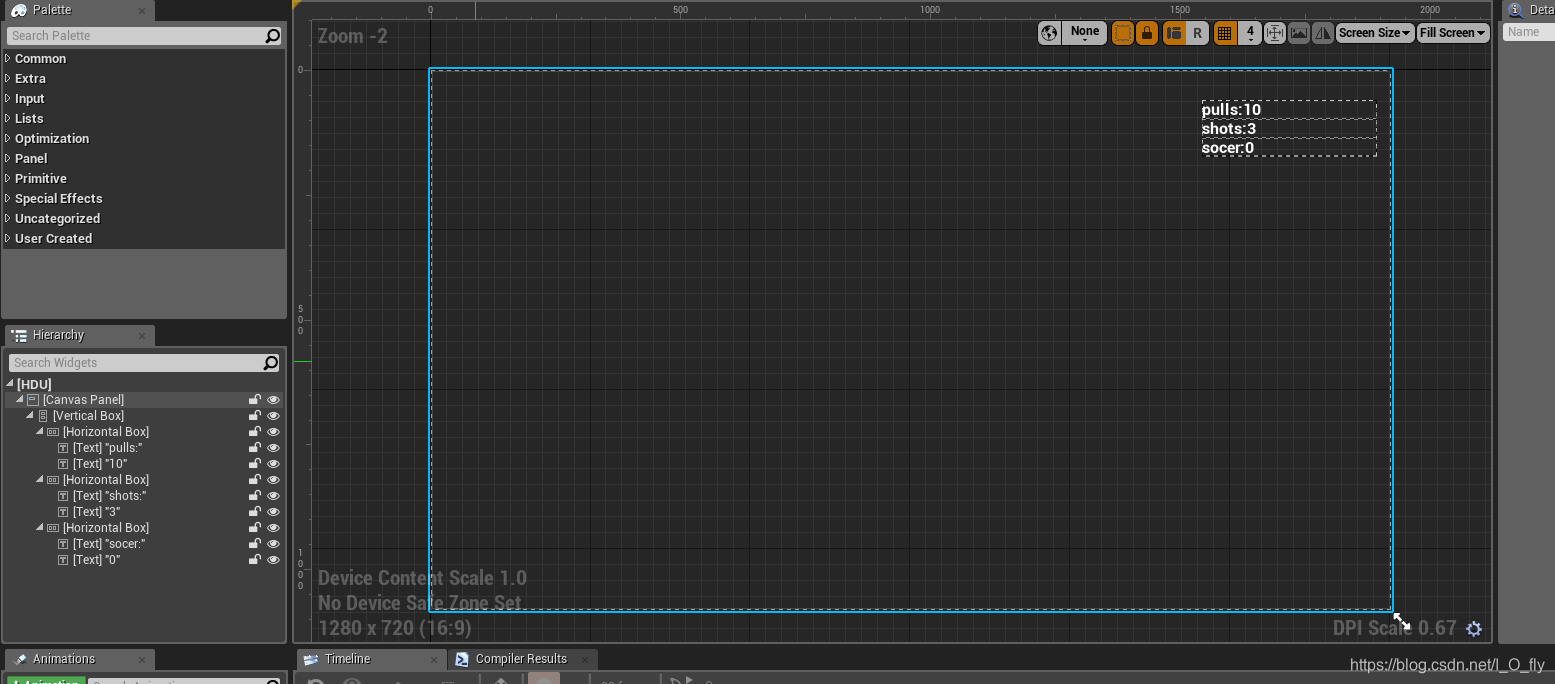Collapse the Vertical Box tree arrow
1555x684 pixels.
(x=30, y=416)
